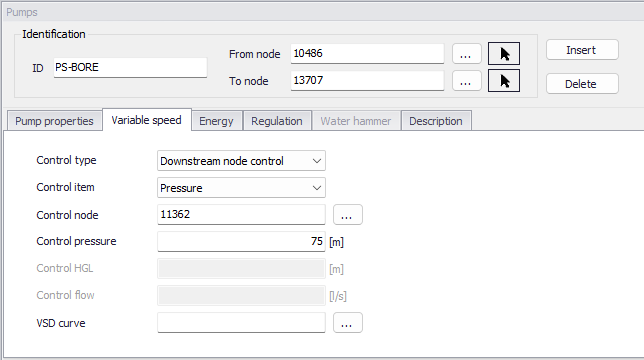Viewport: 644px width, 360px height.
Task: Click the Control pressure label
Action: click(x=76, y=241)
